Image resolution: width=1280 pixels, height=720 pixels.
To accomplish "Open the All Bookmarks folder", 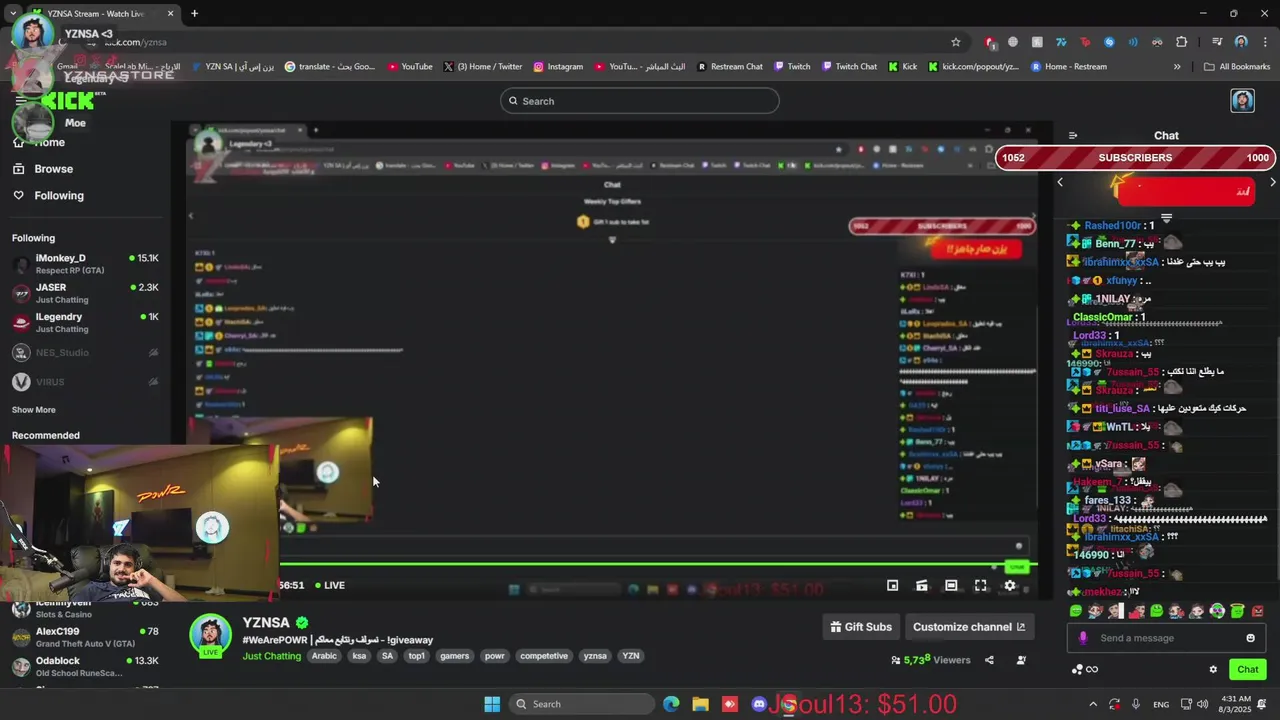I will [x=1237, y=67].
